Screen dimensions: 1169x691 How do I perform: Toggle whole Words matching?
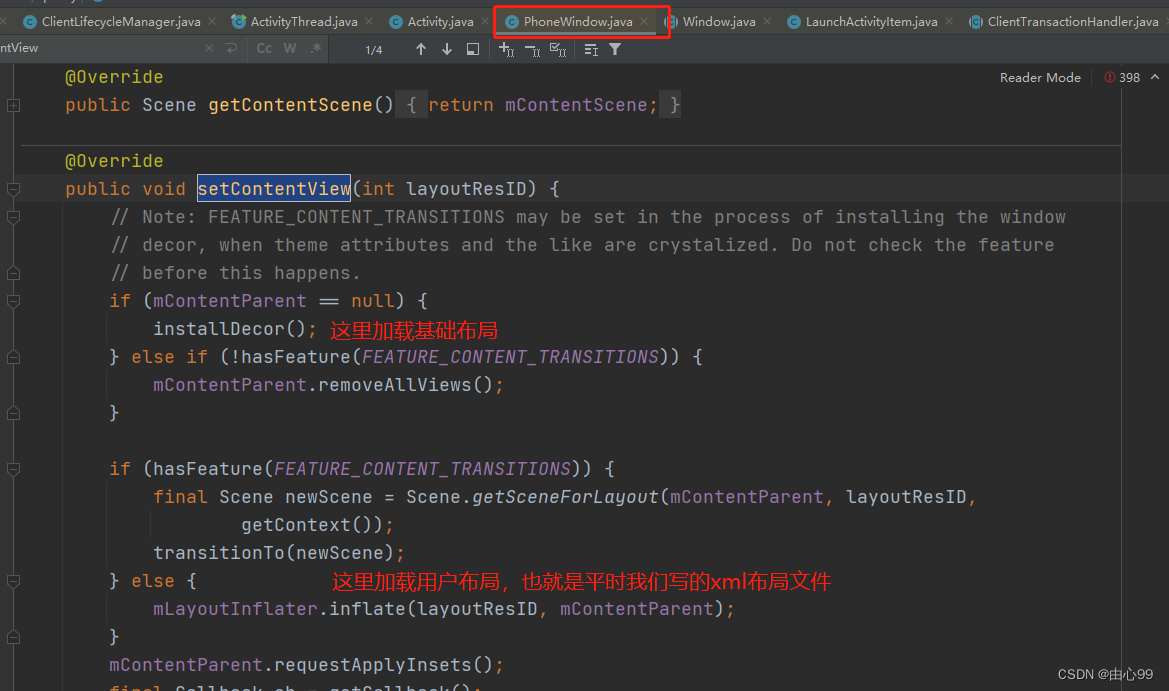point(289,48)
